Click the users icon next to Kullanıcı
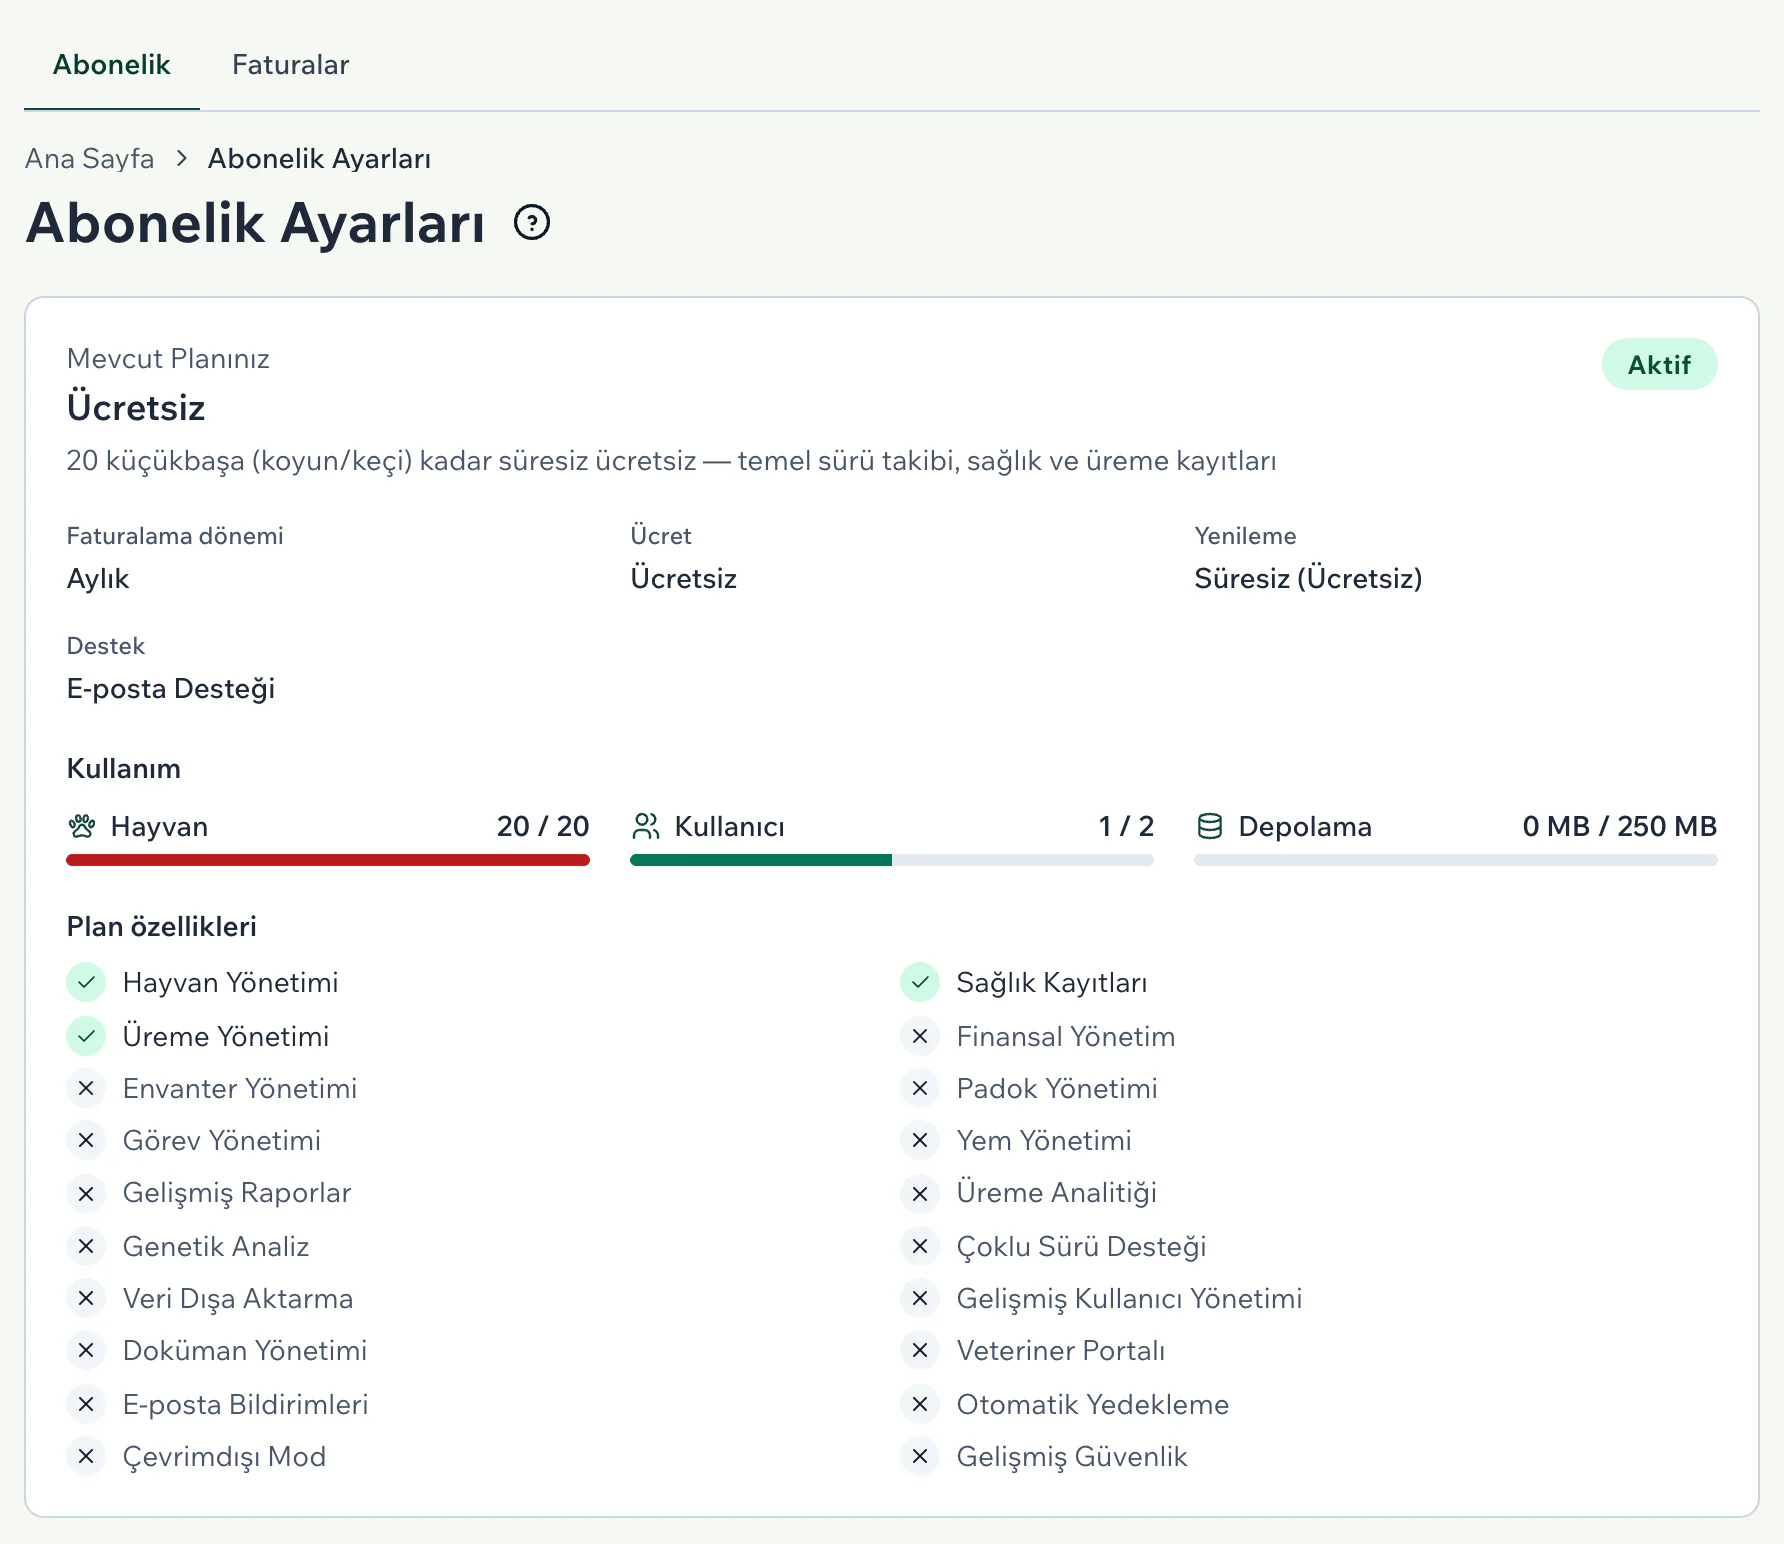1784x1544 pixels. pos(646,826)
